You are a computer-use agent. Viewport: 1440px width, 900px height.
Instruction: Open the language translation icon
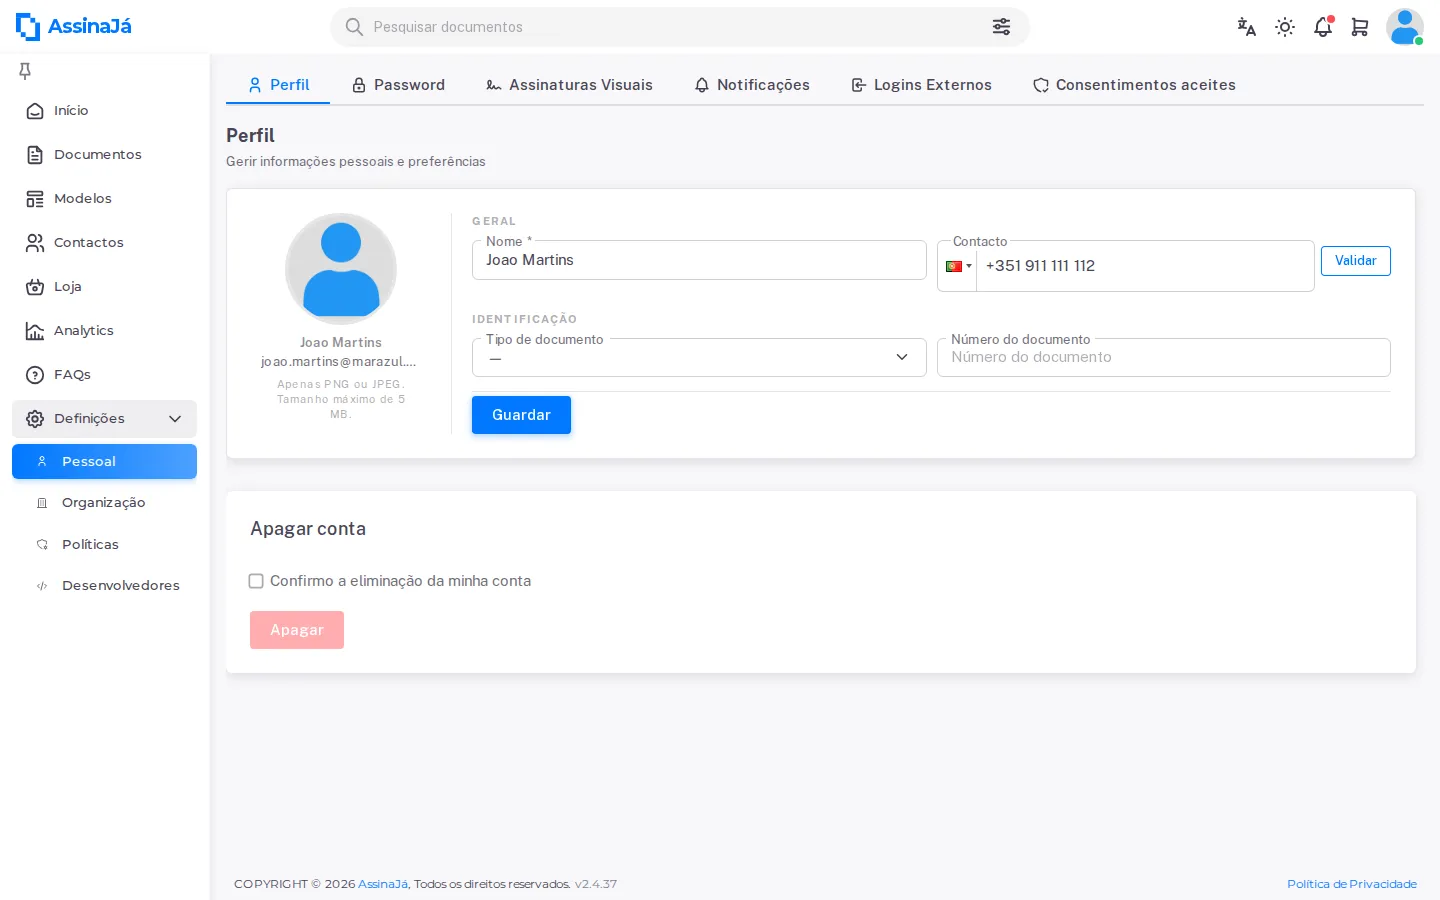[1246, 27]
